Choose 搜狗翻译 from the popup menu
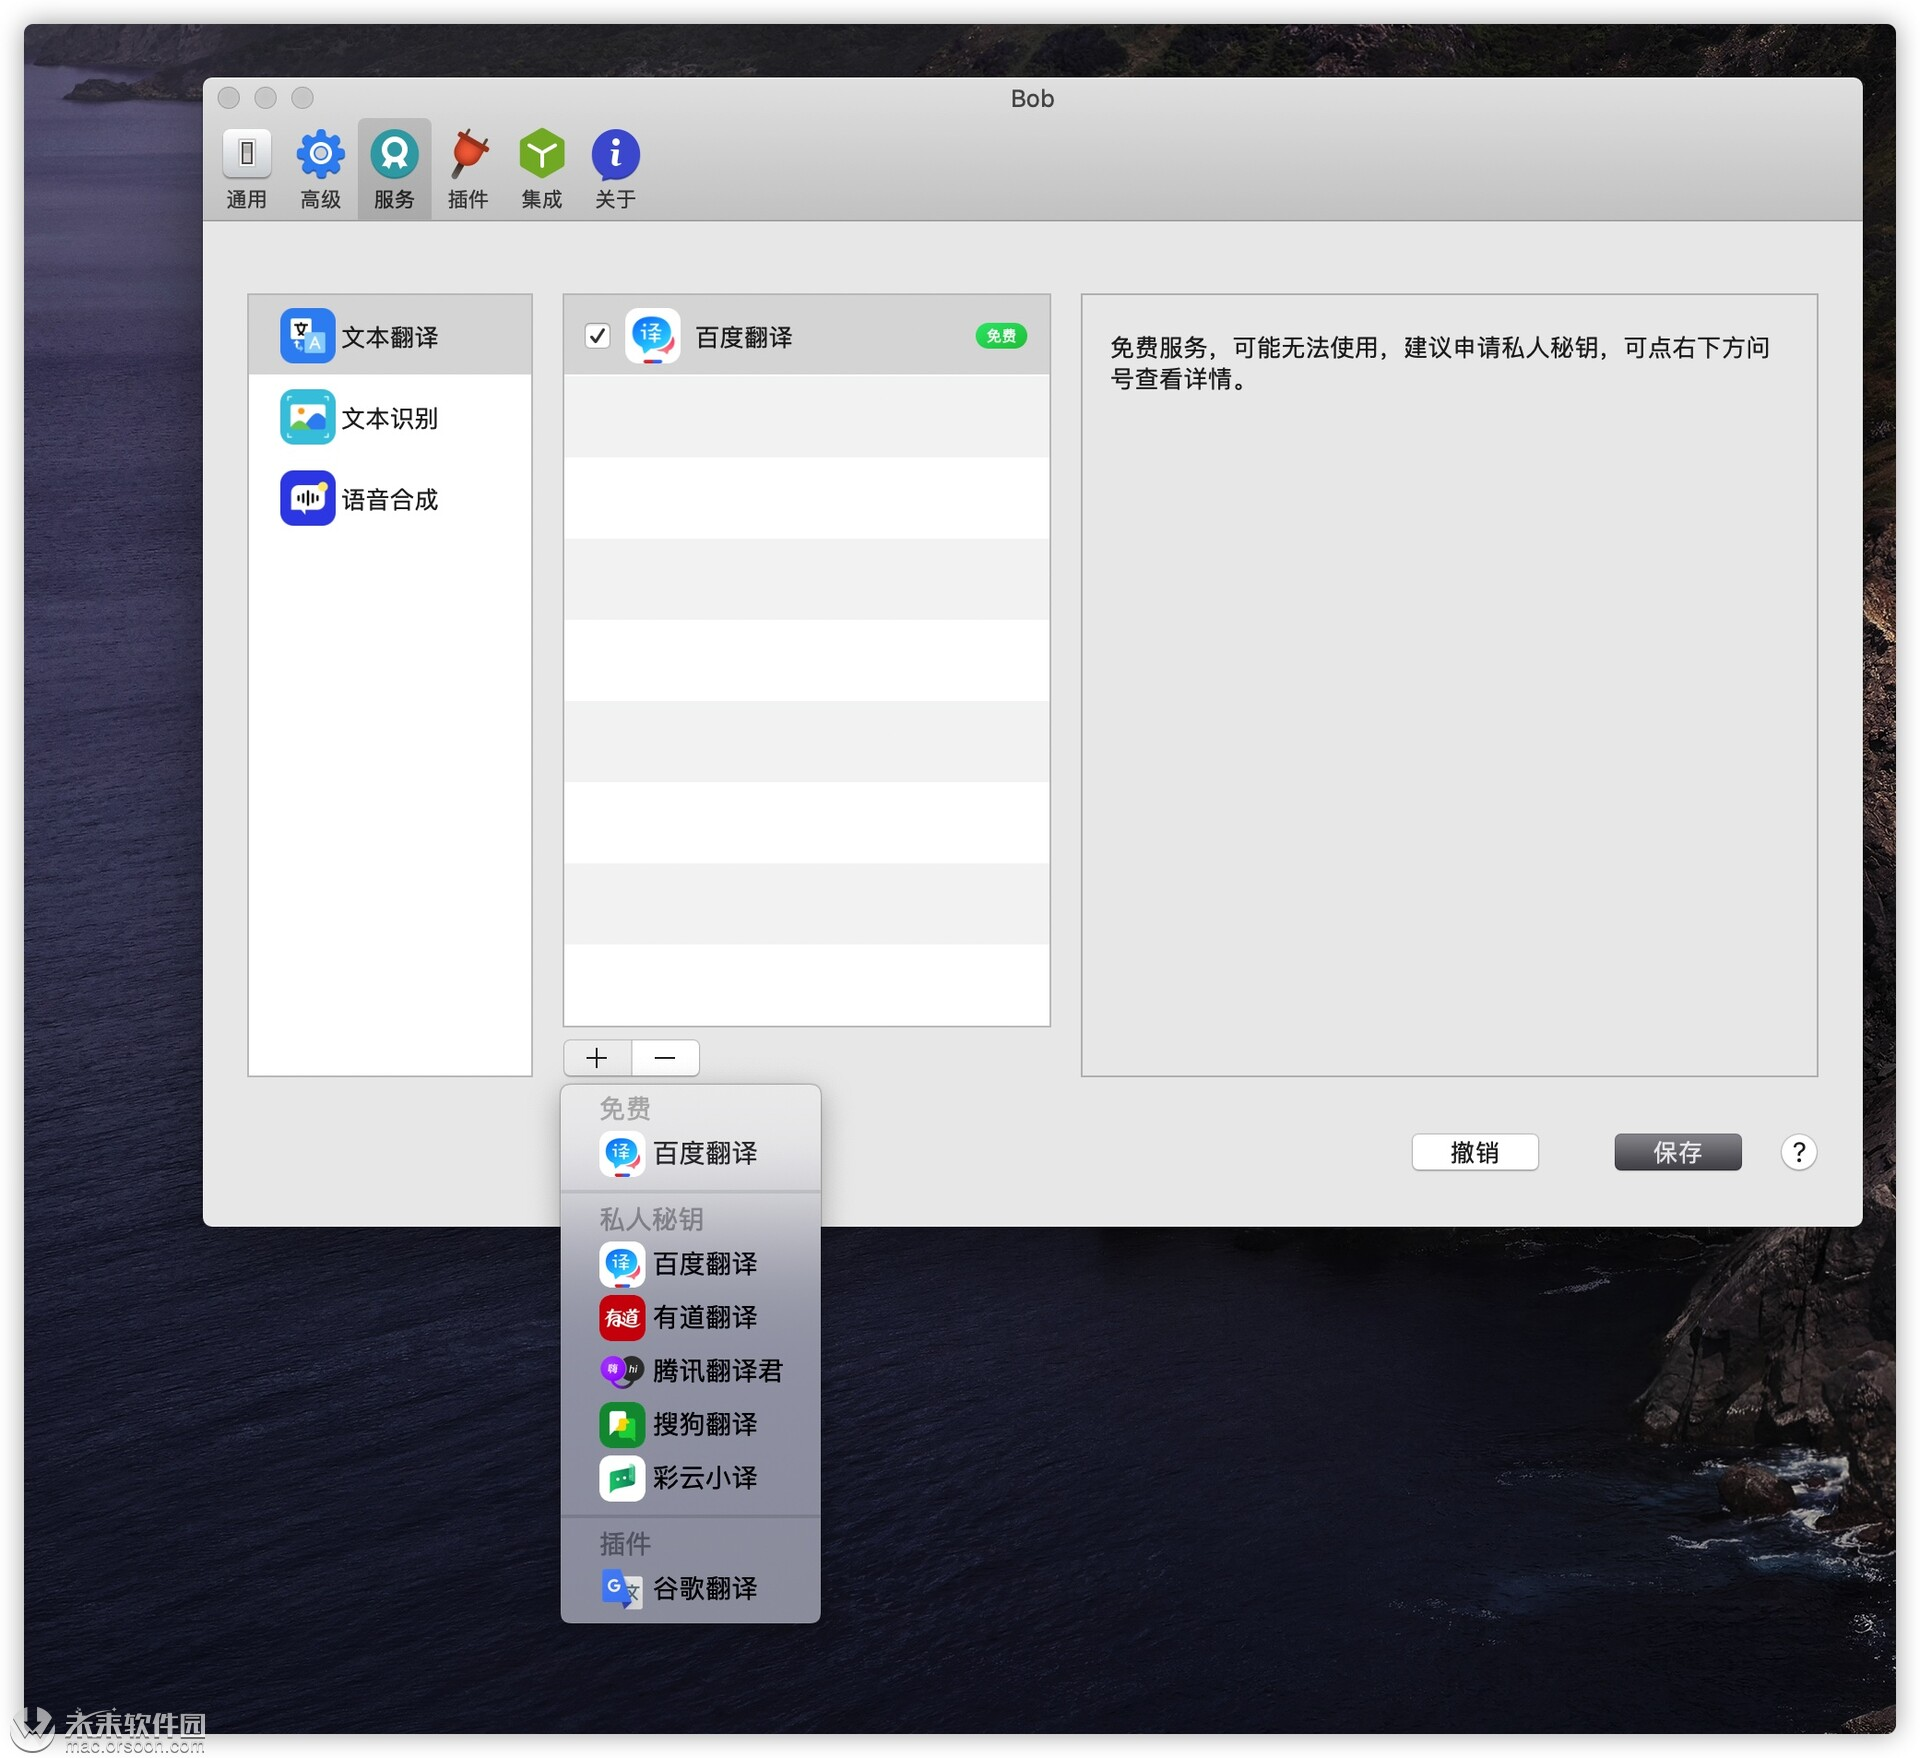 pos(690,1424)
